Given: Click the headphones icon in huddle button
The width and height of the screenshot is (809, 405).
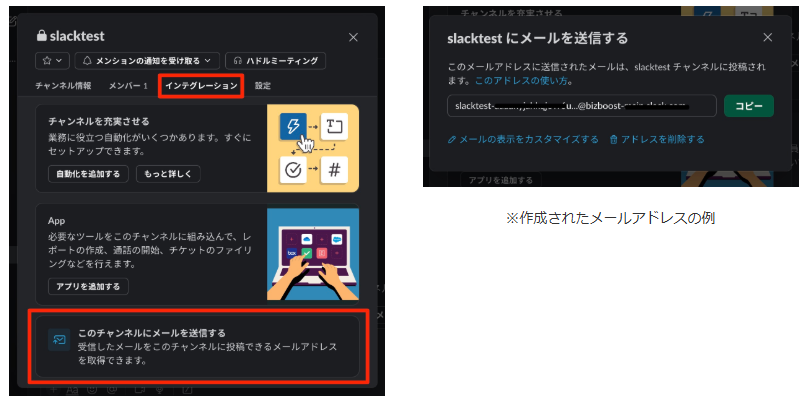Looking at the screenshot, I should coord(237,61).
